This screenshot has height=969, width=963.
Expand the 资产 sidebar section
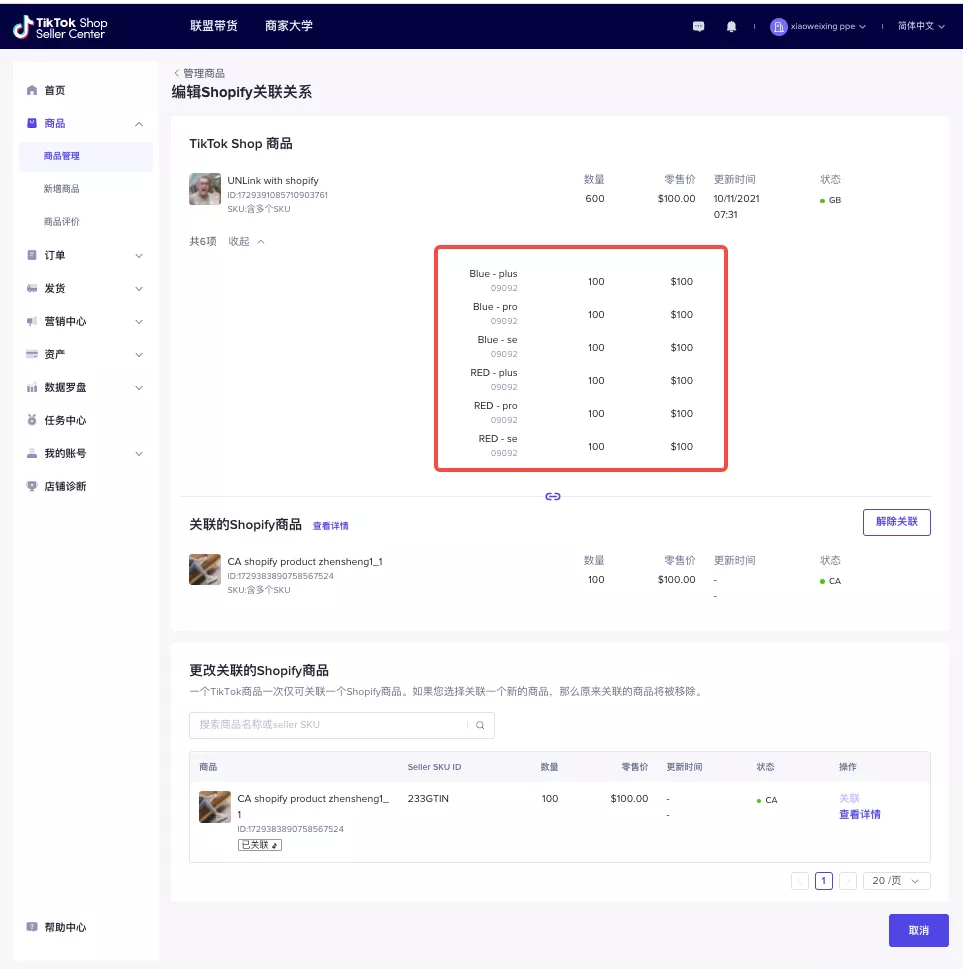(139, 355)
